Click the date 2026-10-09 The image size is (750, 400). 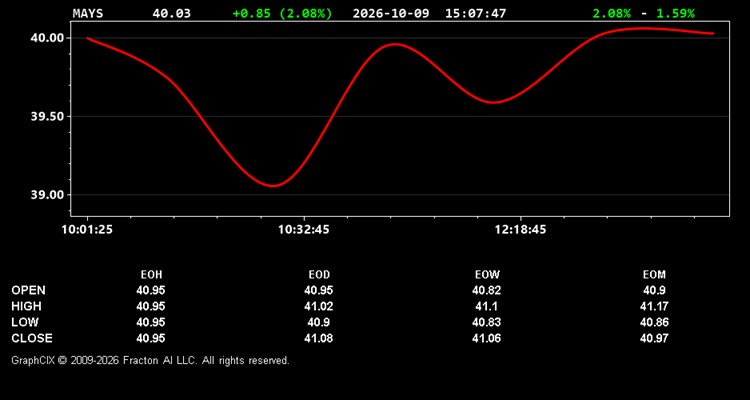tap(391, 13)
